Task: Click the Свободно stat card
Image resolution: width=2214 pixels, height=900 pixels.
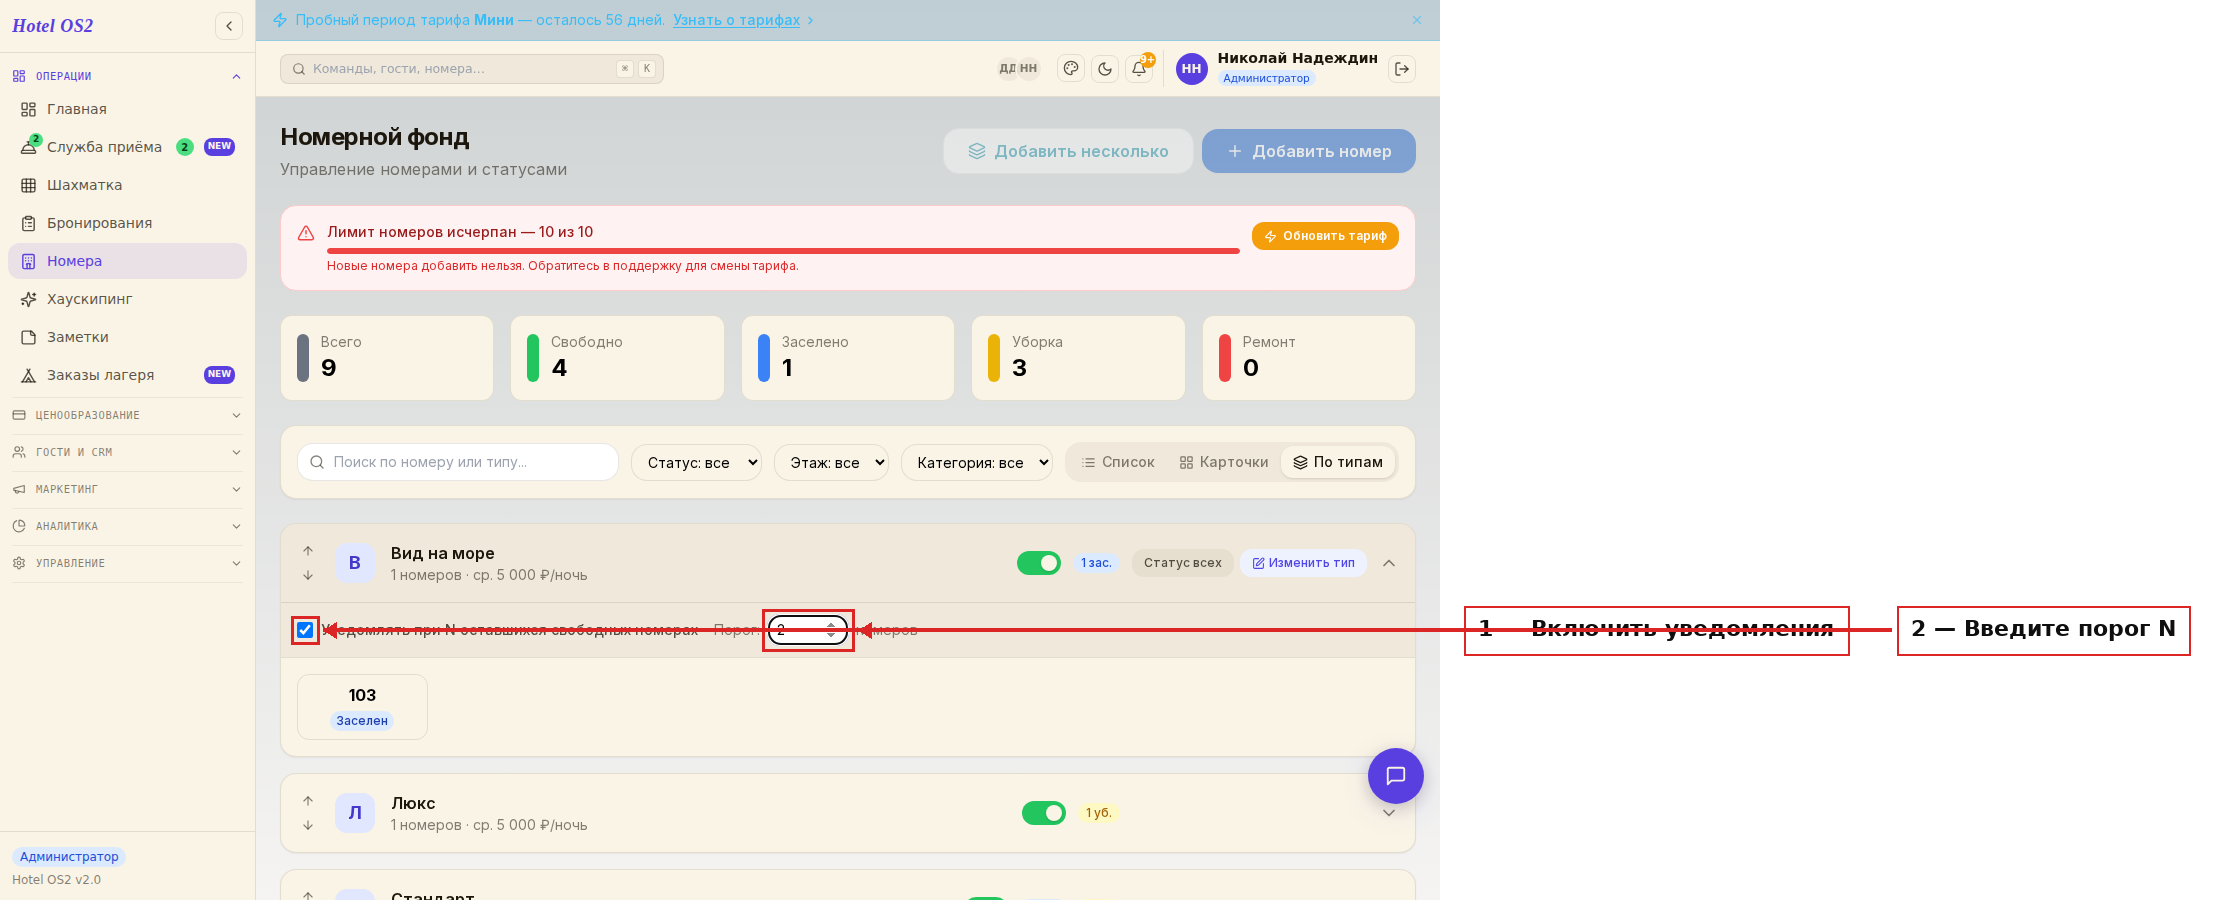Action: (x=617, y=358)
